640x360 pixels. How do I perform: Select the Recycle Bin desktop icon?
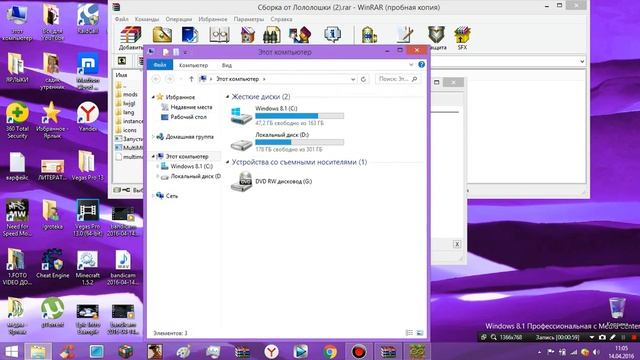(x=617, y=311)
